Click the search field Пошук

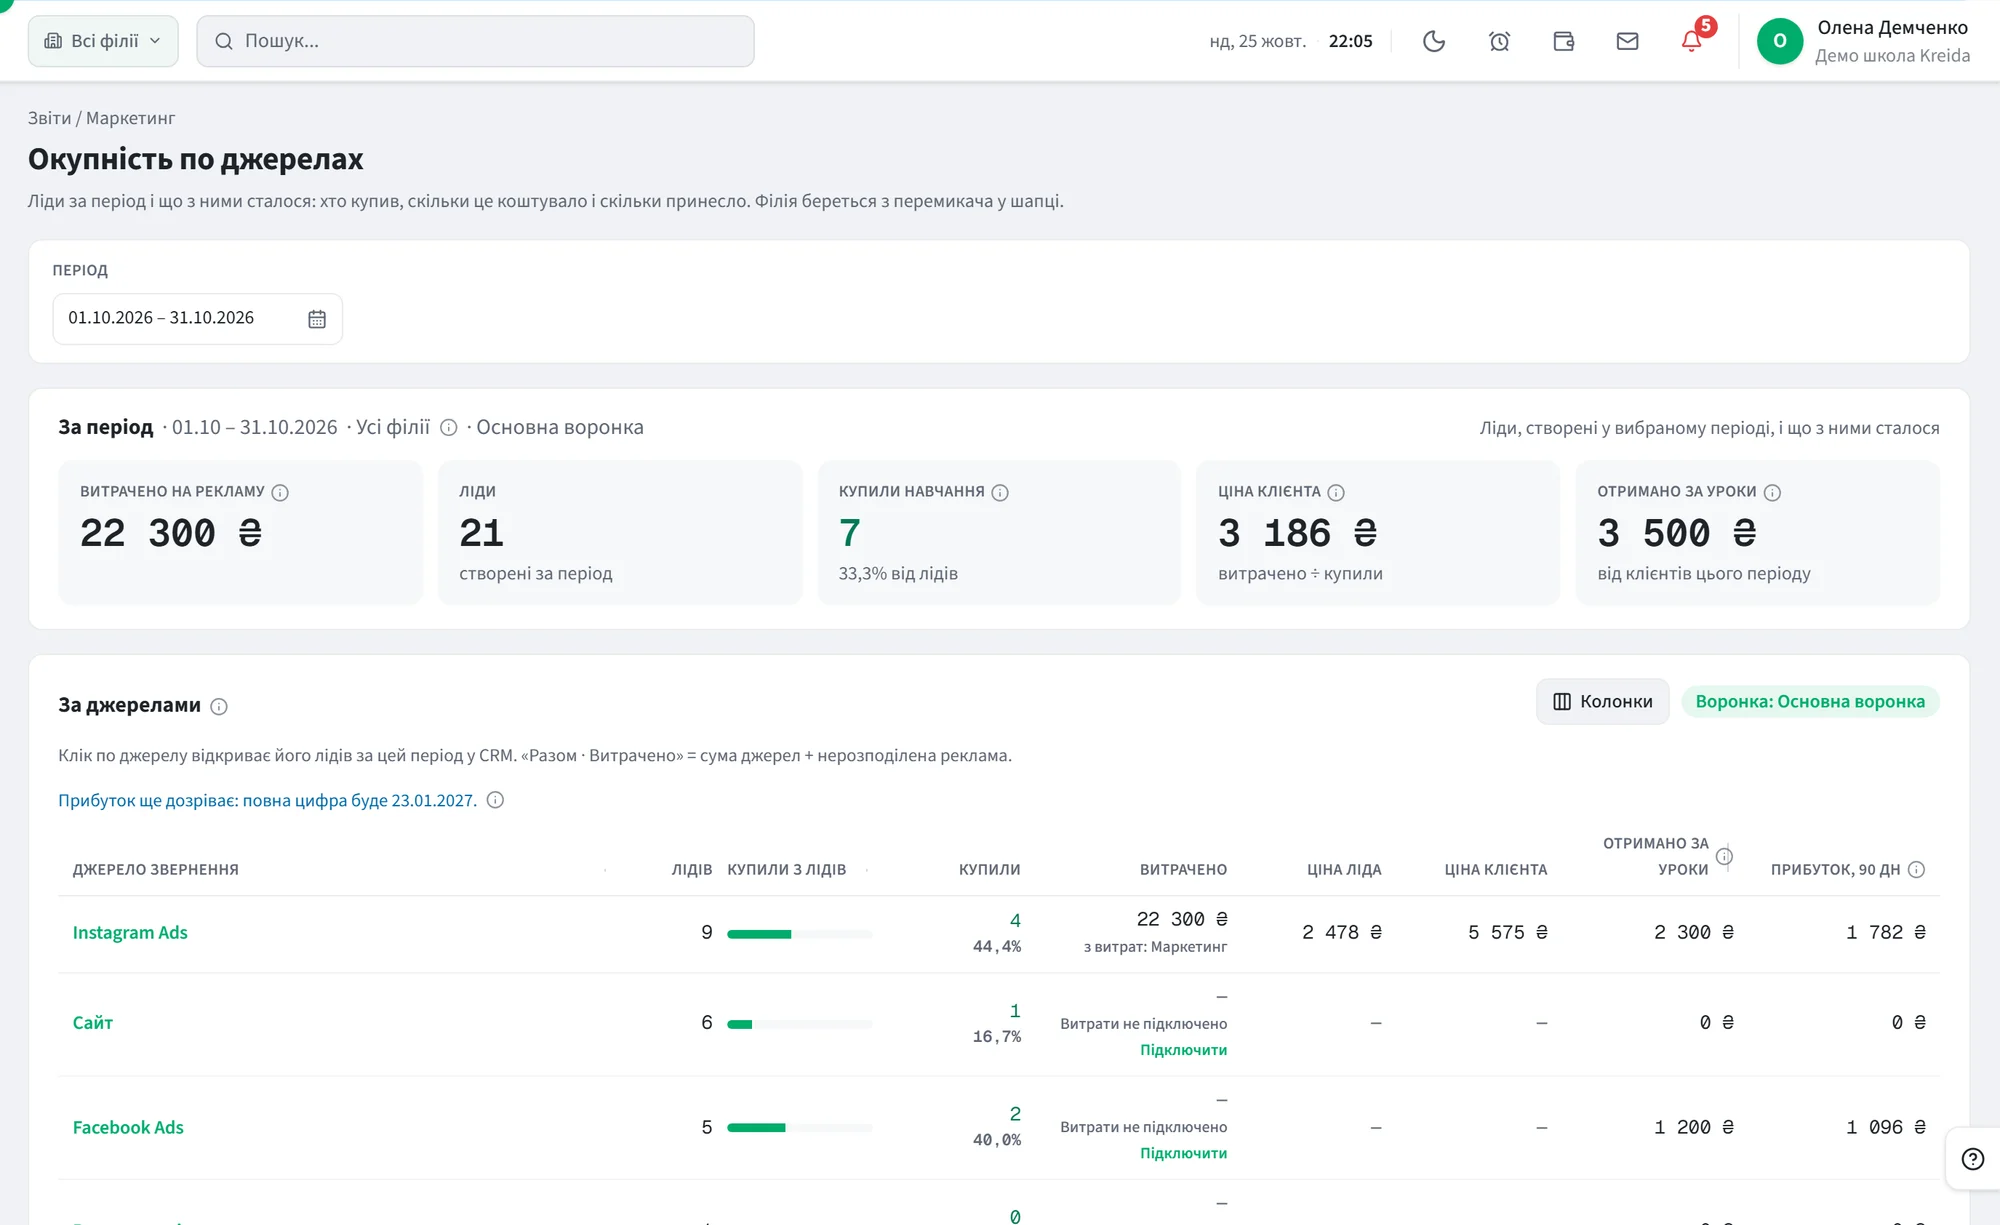(475, 41)
